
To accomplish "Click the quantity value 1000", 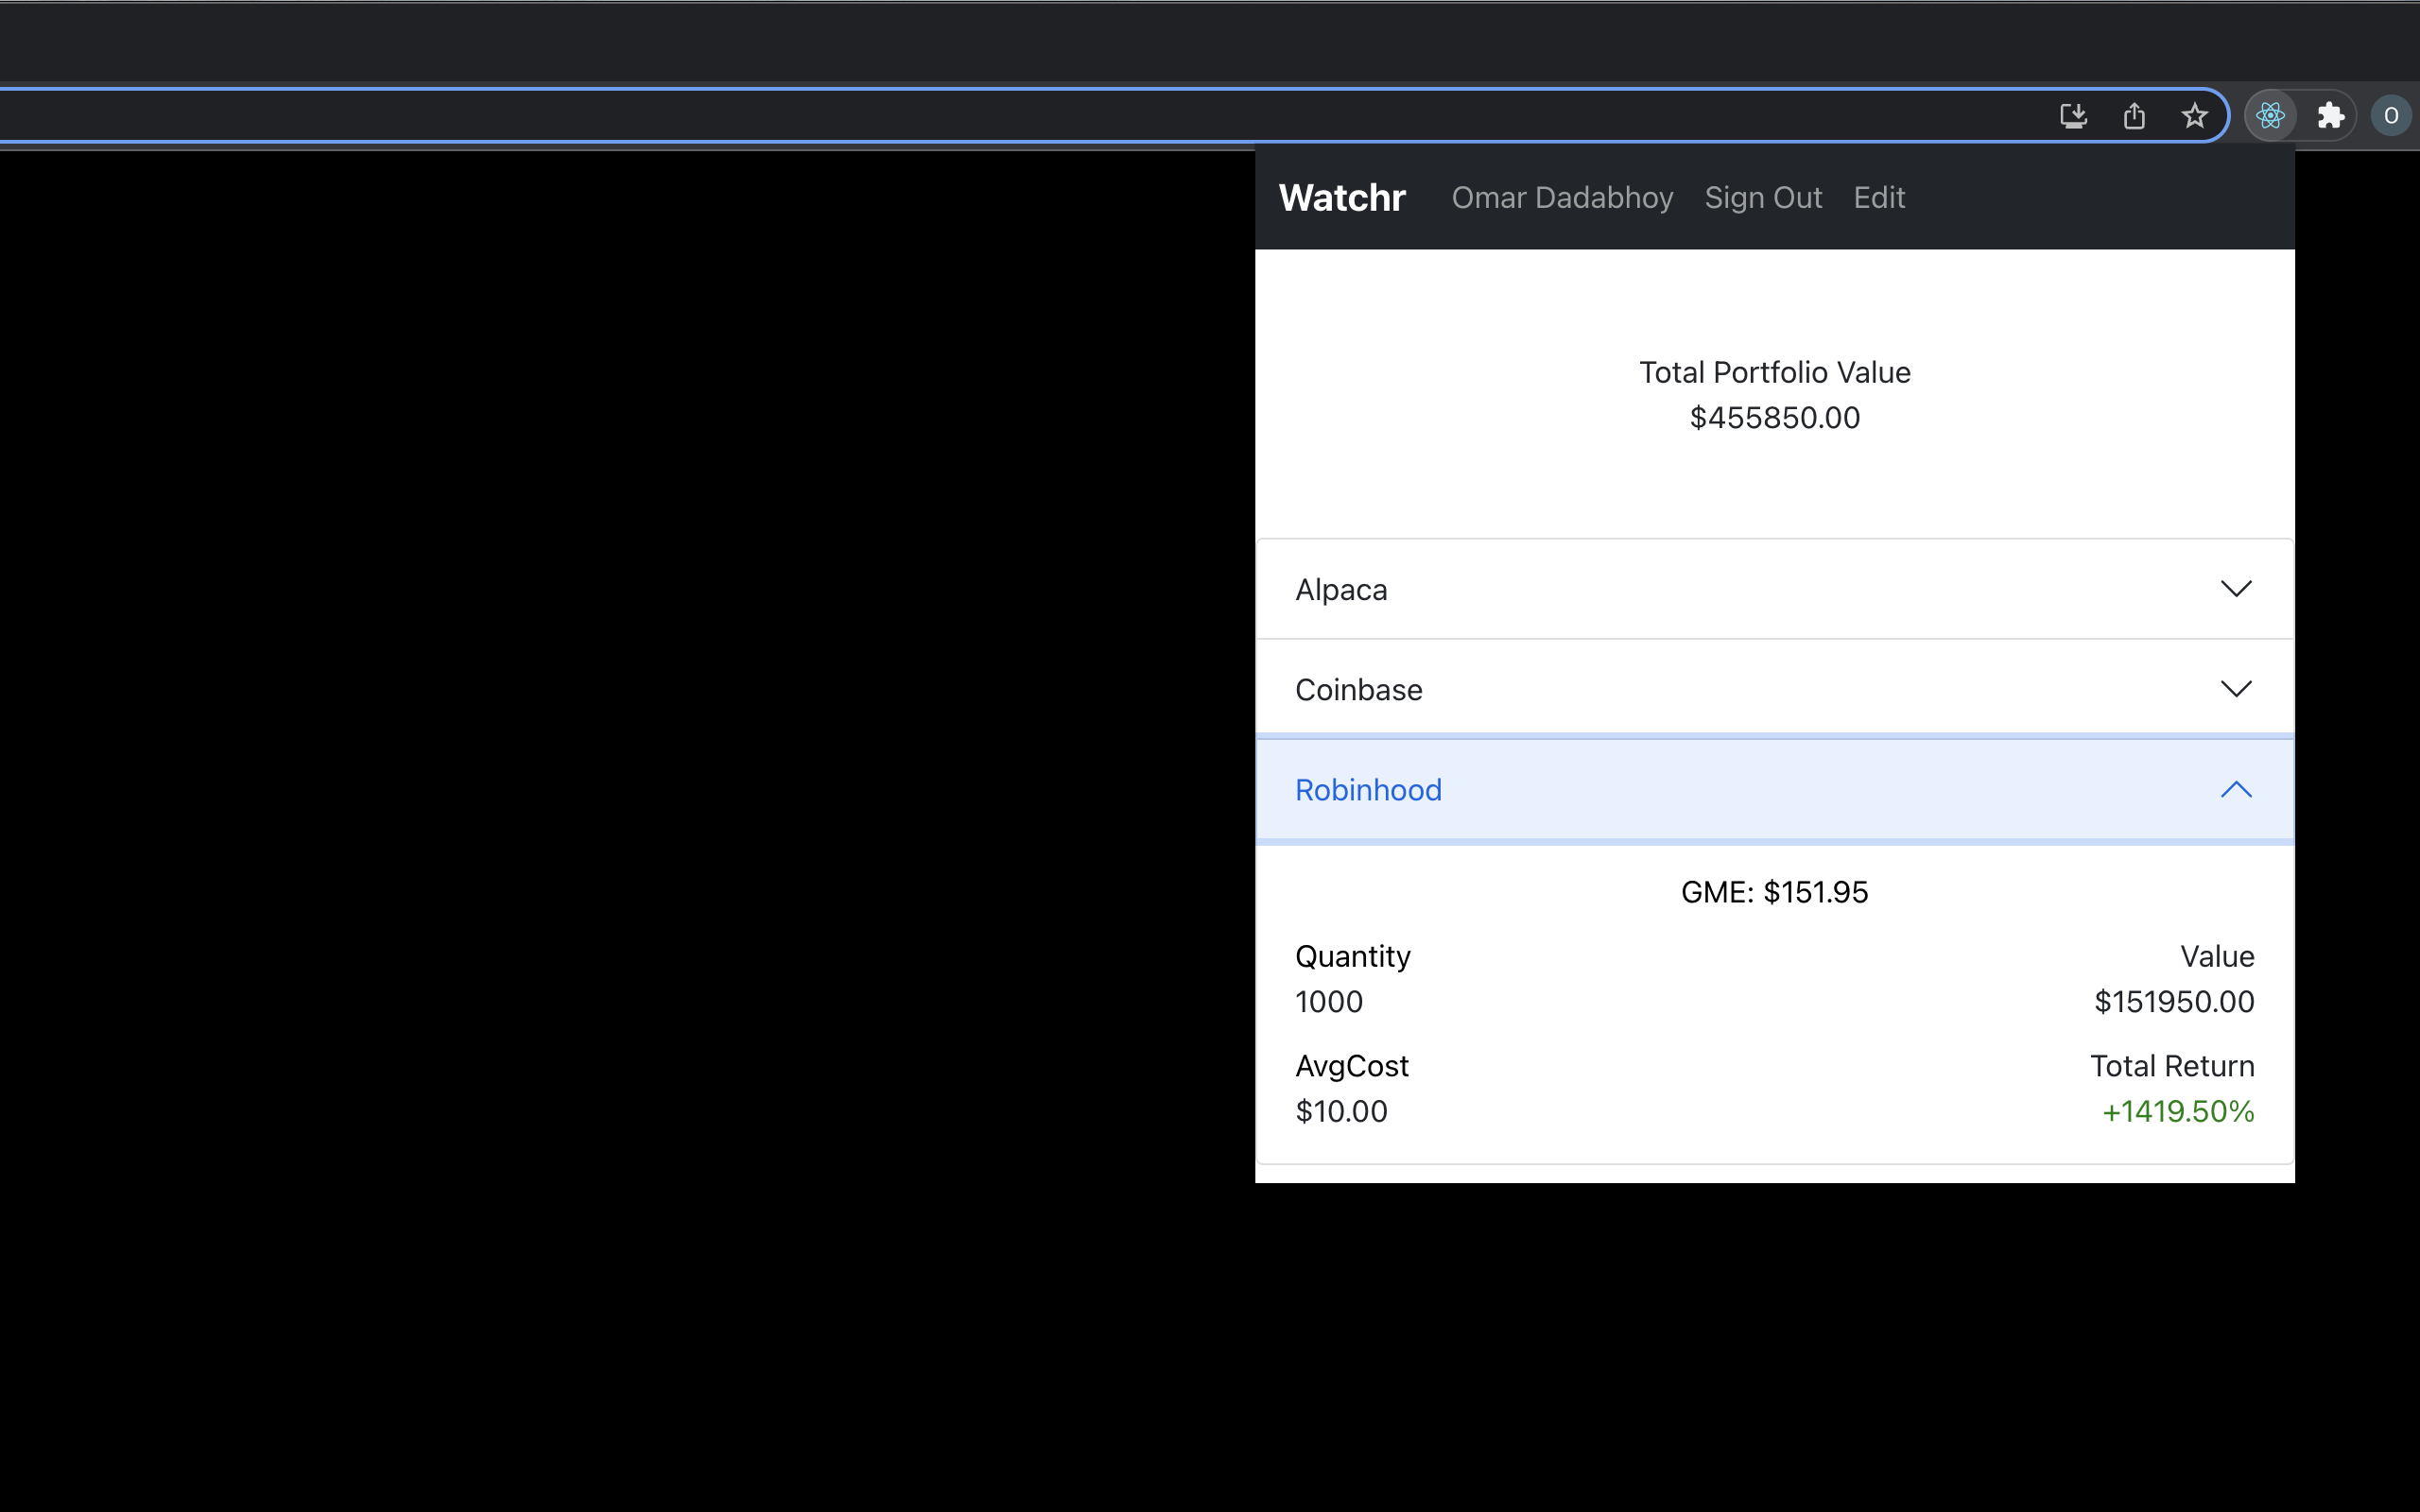I will pos(1328,1001).
